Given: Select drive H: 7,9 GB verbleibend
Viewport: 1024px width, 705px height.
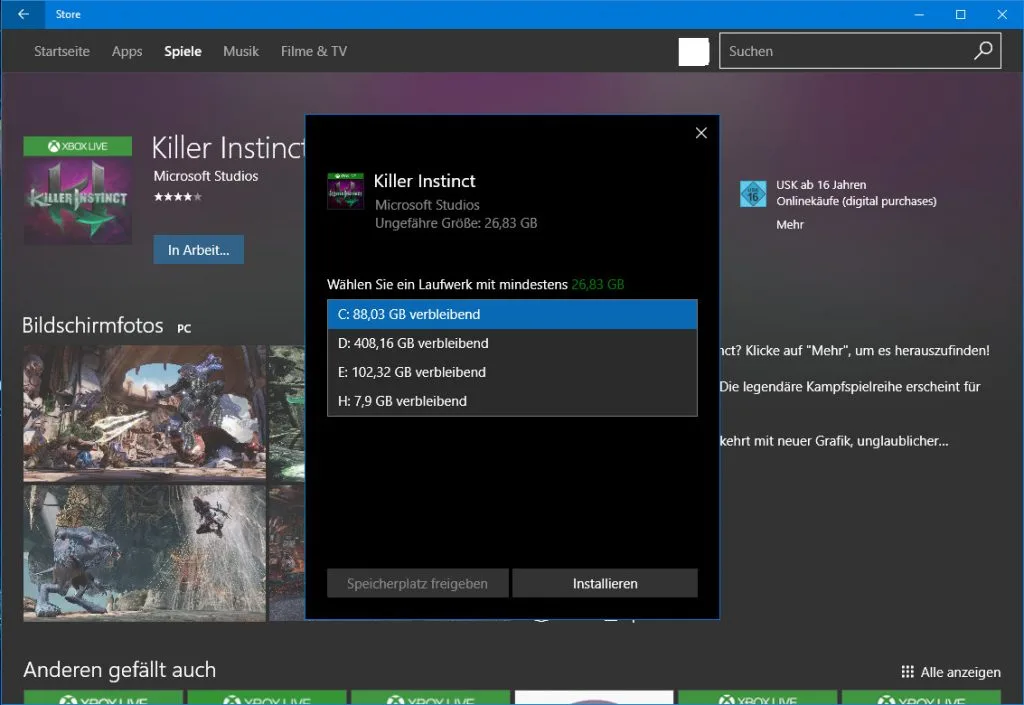Looking at the screenshot, I should (x=512, y=401).
